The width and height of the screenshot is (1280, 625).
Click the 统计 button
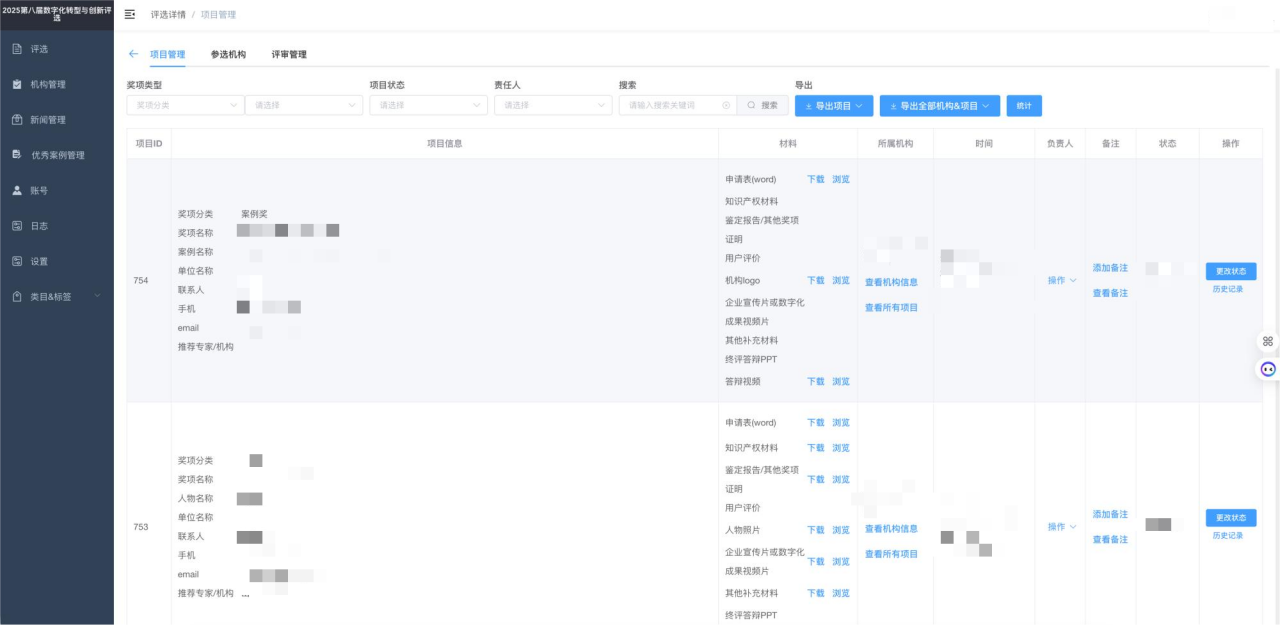point(1024,105)
